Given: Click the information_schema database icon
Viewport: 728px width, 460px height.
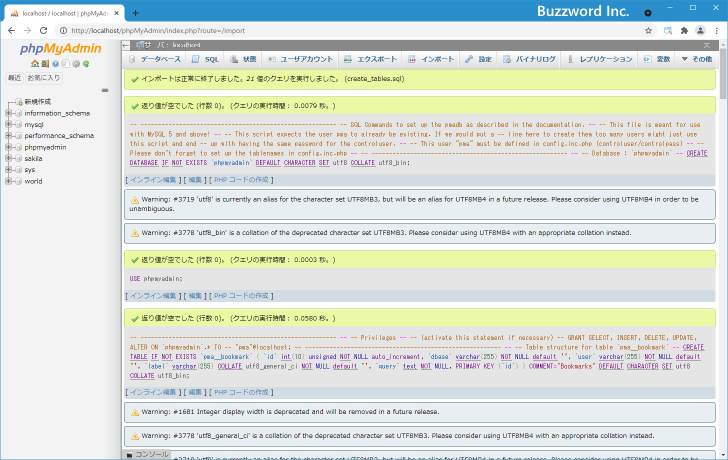Looking at the screenshot, I should click(x=19, y=113).
